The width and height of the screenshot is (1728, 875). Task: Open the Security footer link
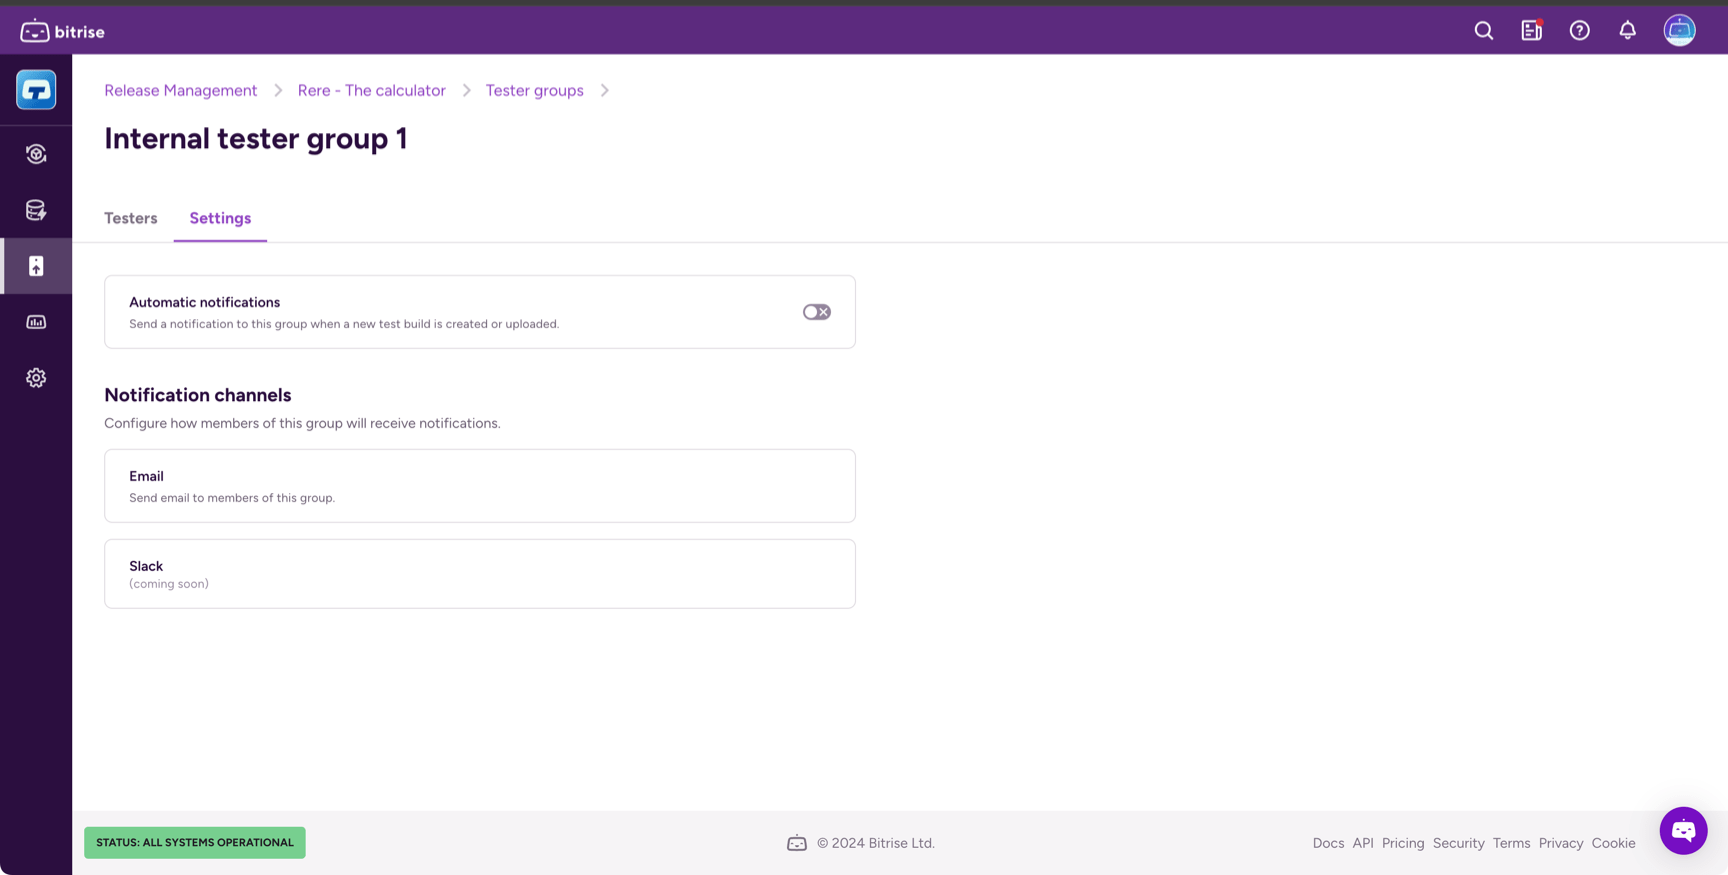tap(1459, 843)
